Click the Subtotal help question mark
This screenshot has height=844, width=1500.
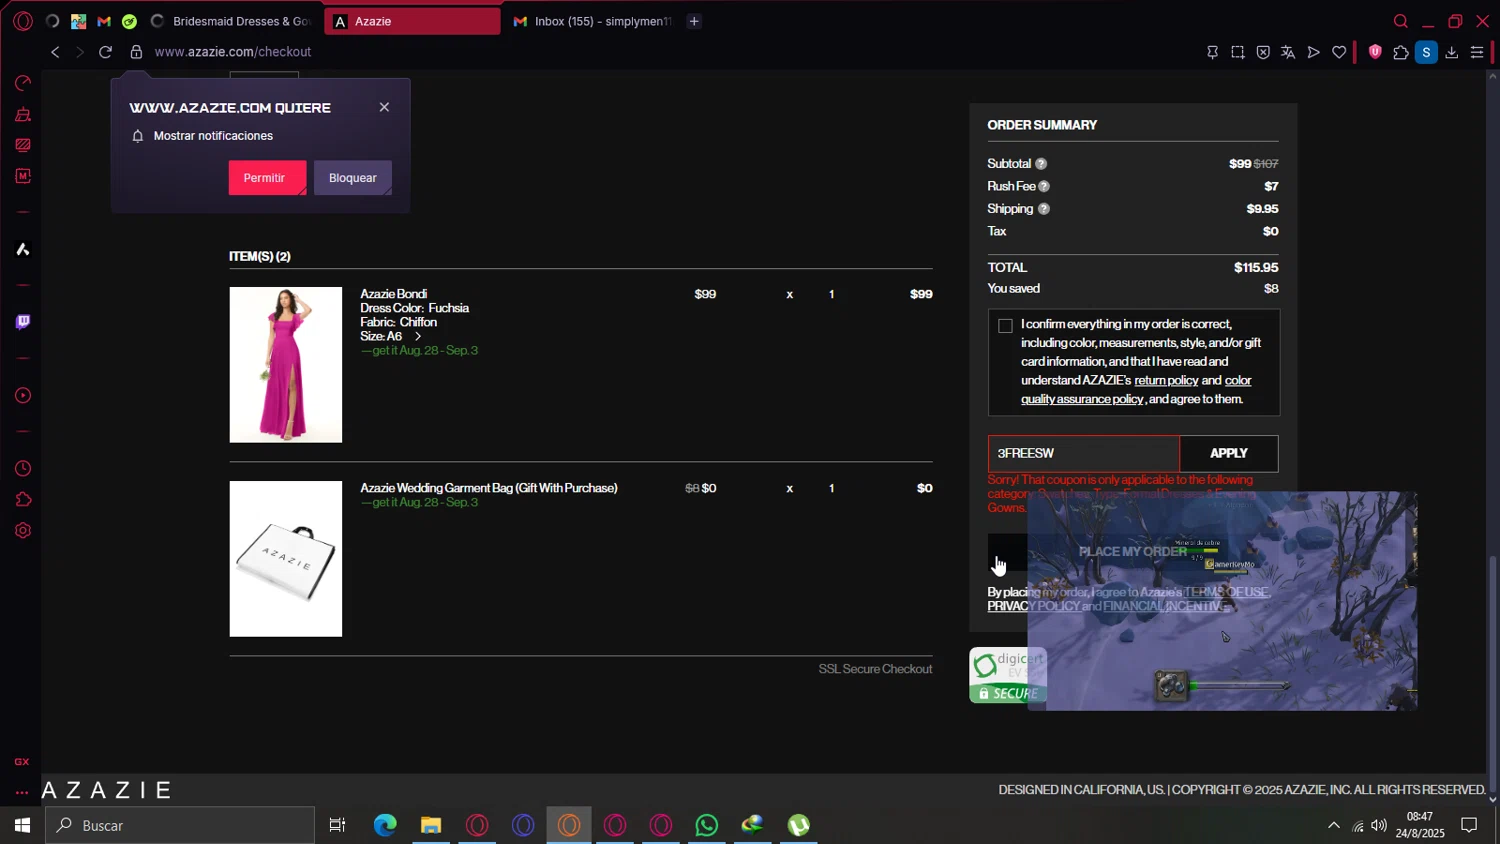[1041, 164]
